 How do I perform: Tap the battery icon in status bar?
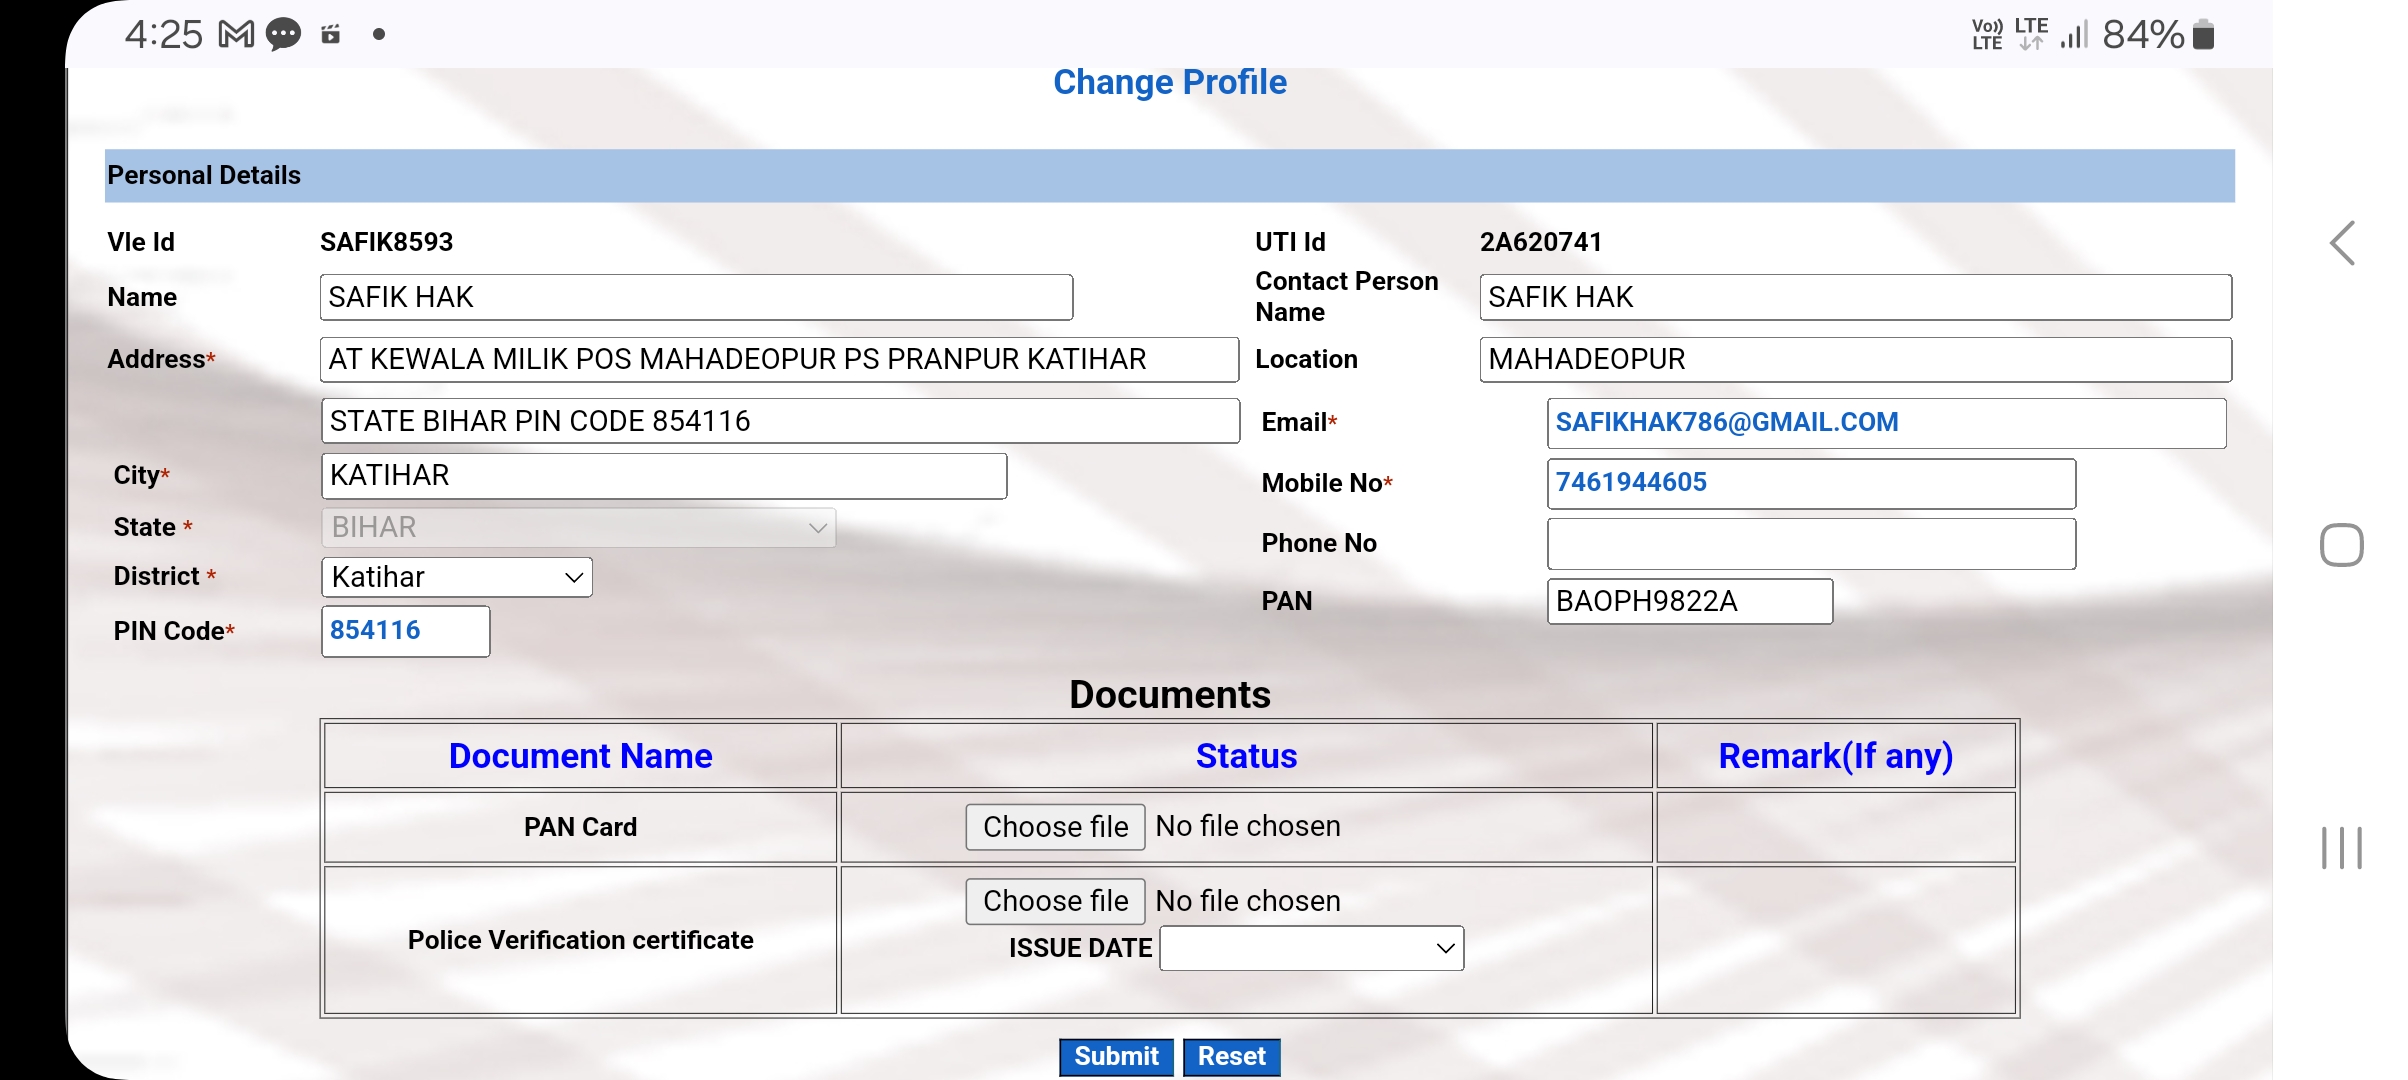(2204, 35)
